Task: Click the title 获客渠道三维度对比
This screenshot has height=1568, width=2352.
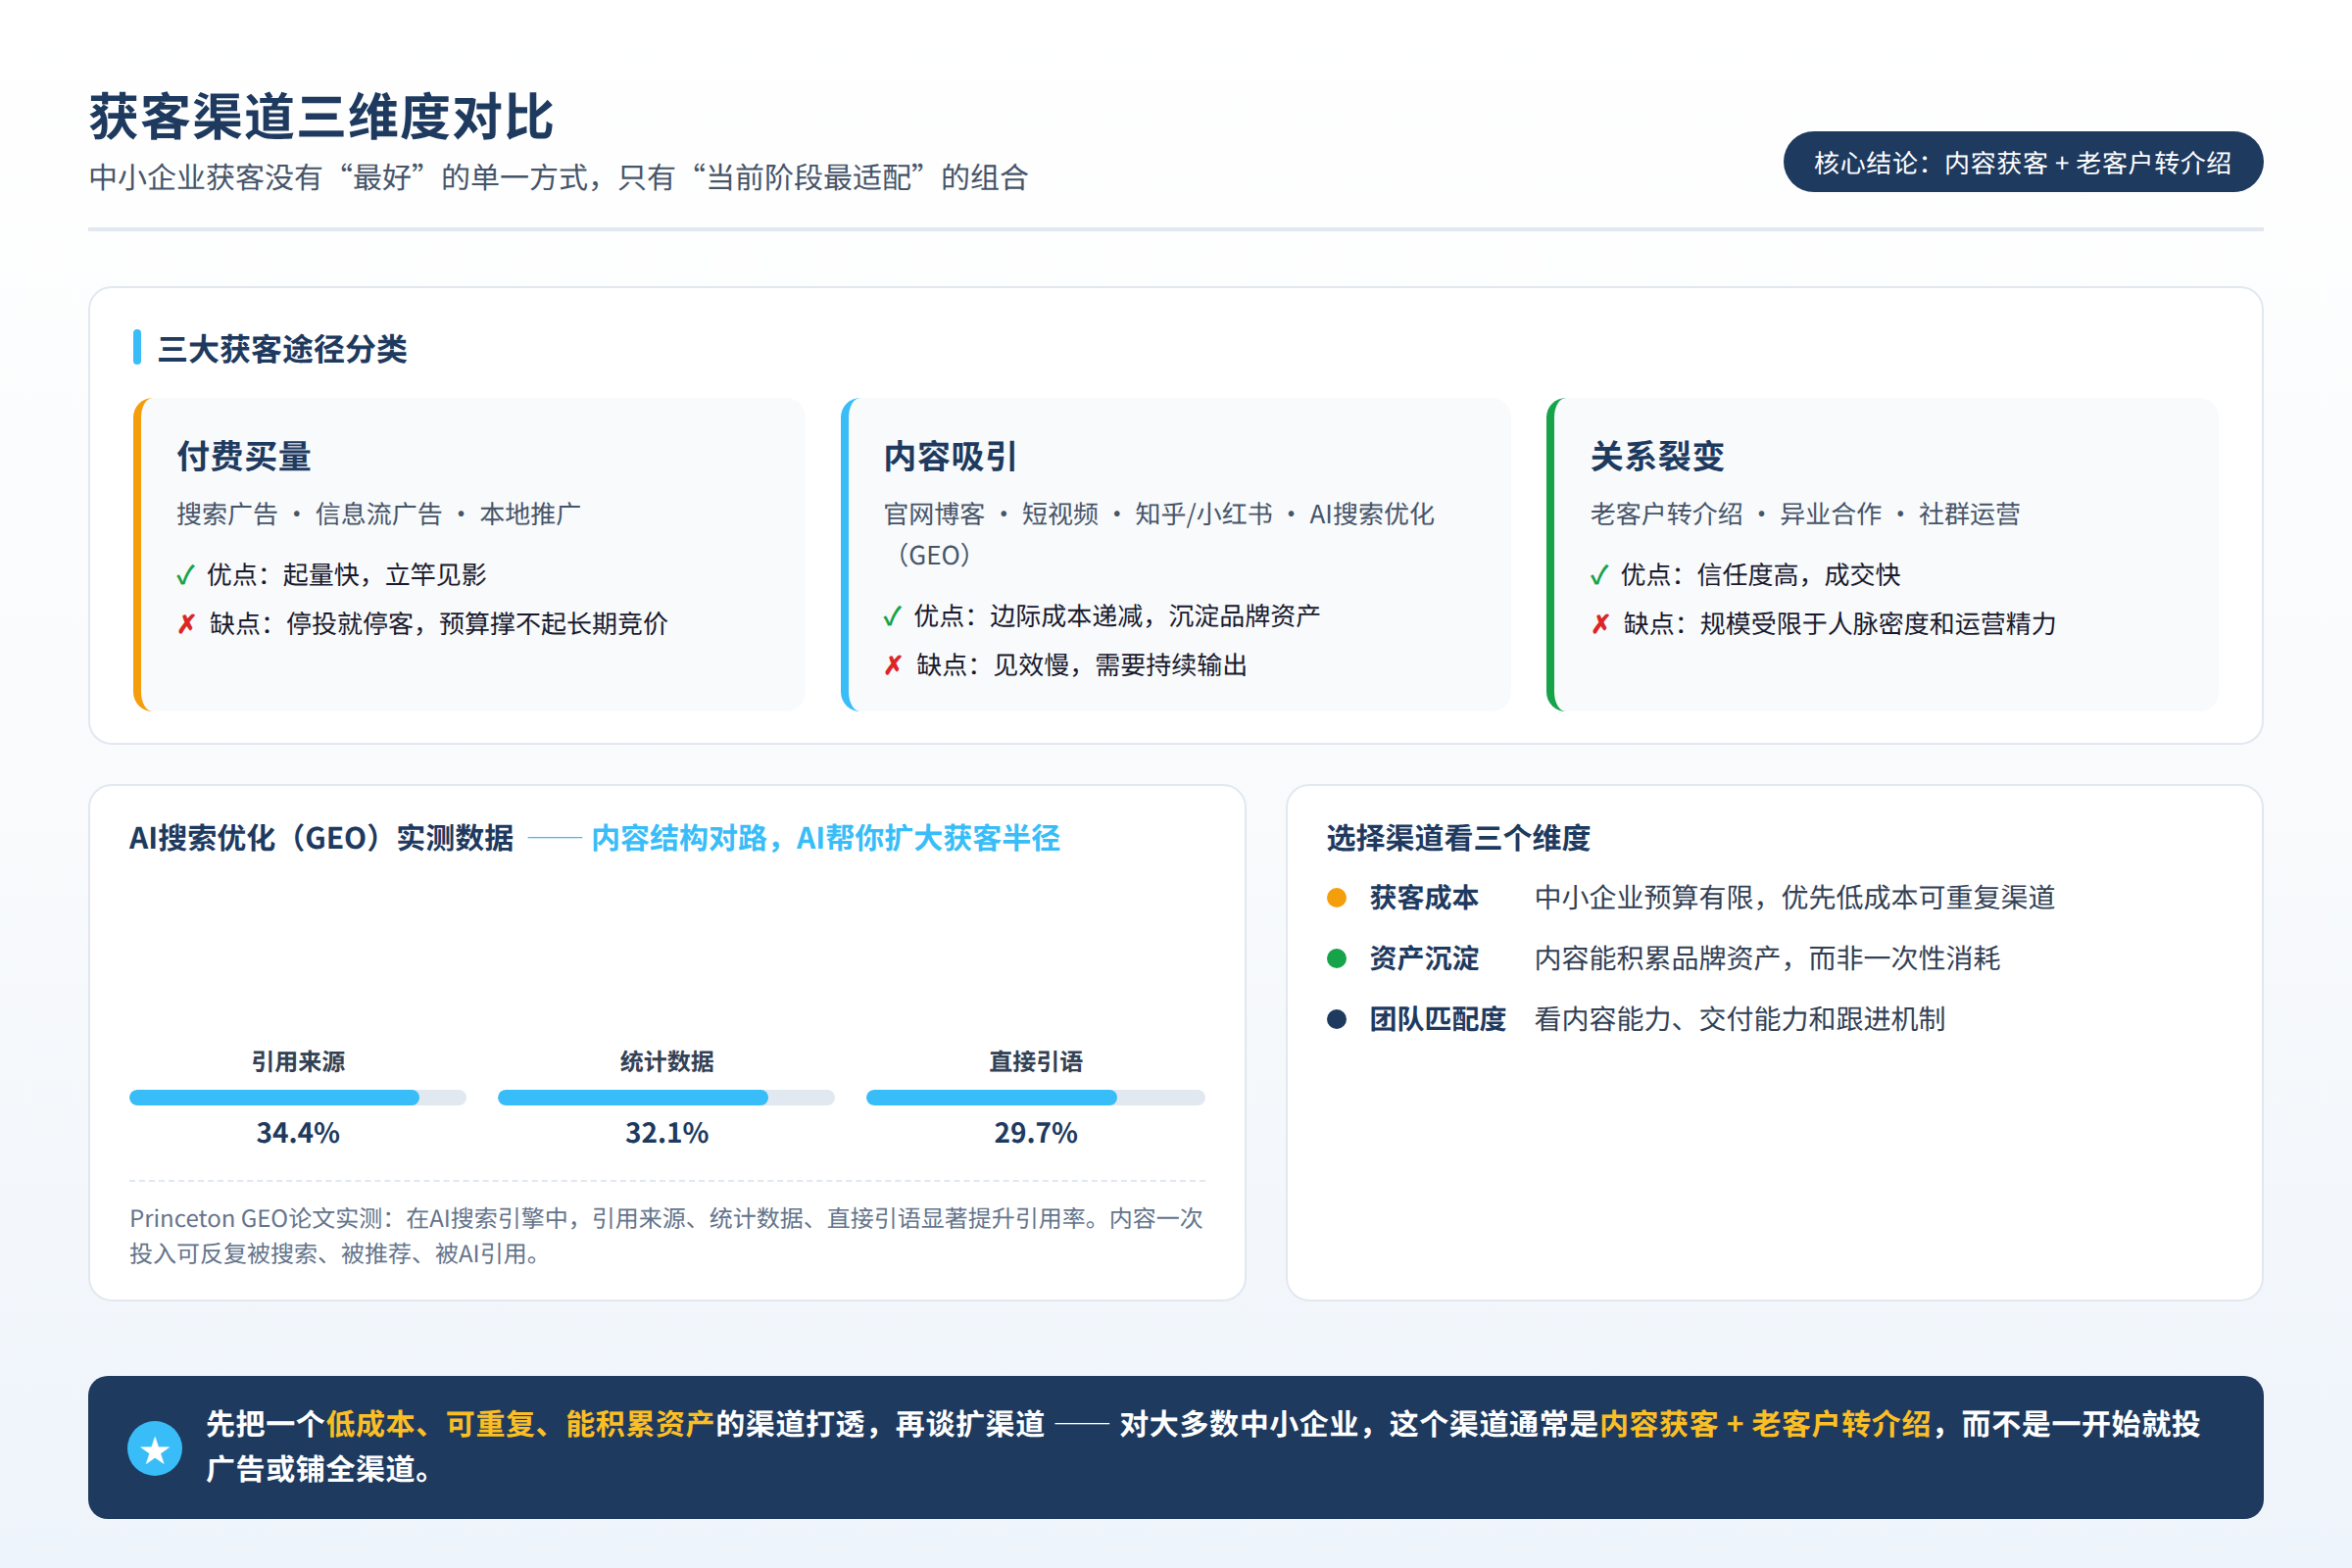Action: (321, 117)
